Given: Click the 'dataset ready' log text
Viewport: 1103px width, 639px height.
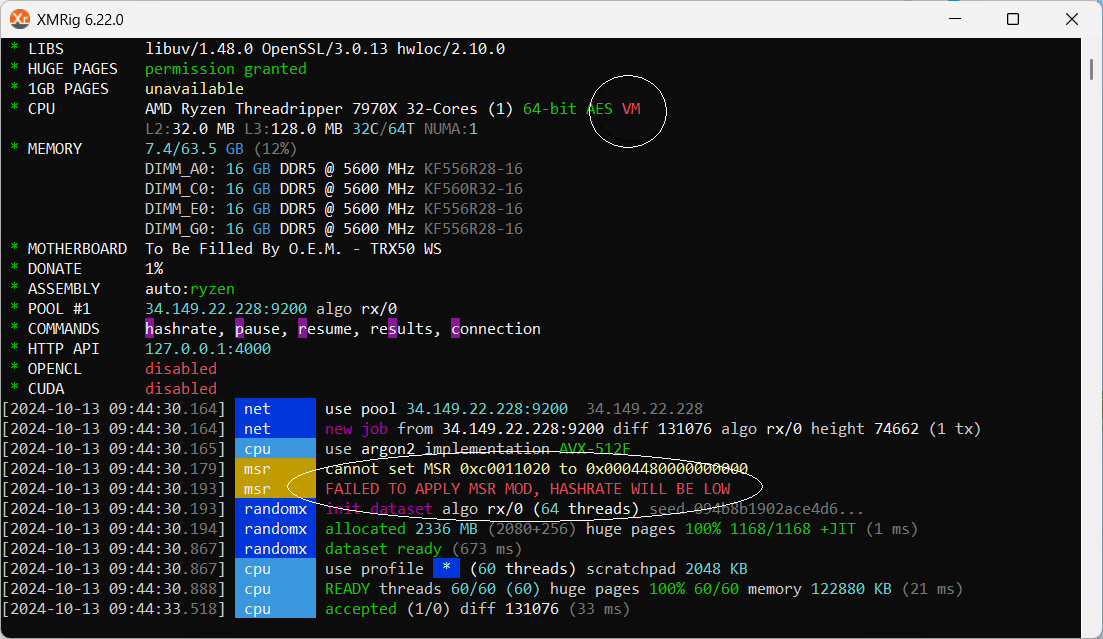Looking at the screenshot, I should click(383, 549).
